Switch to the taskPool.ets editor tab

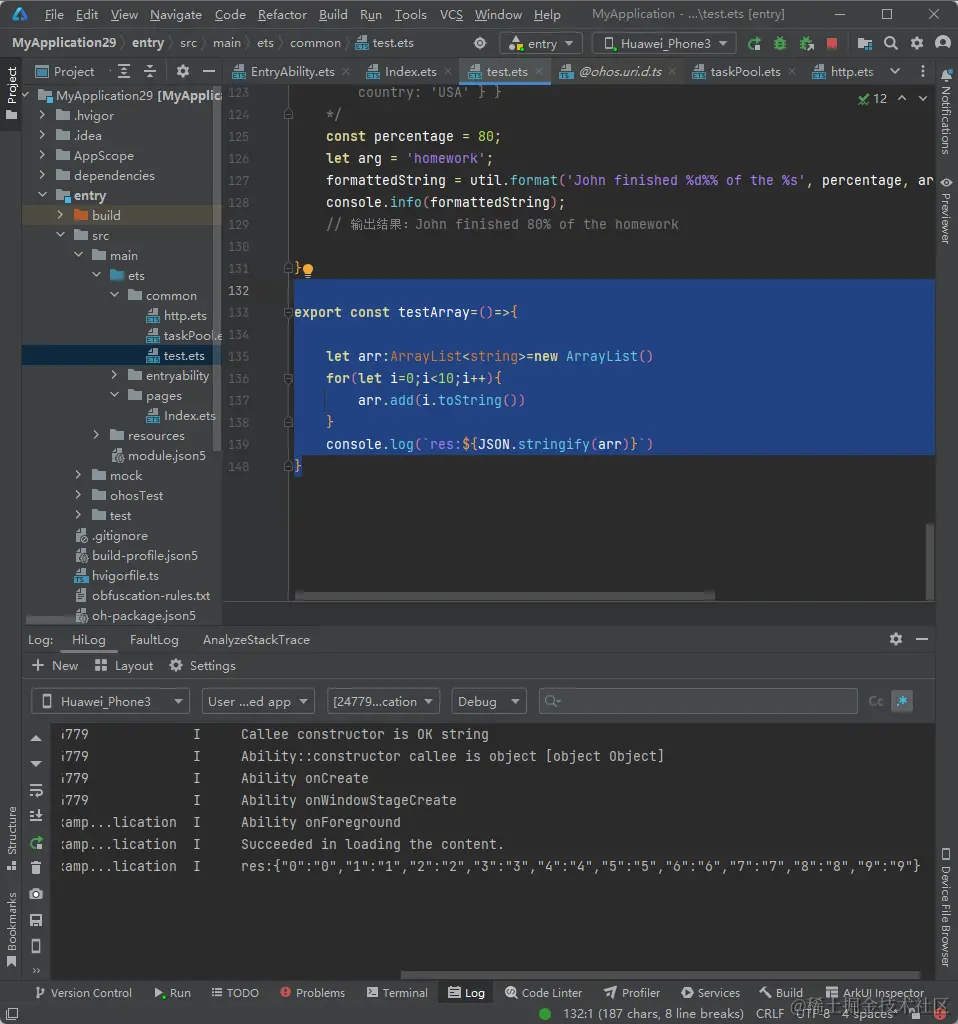coord(745,72)
